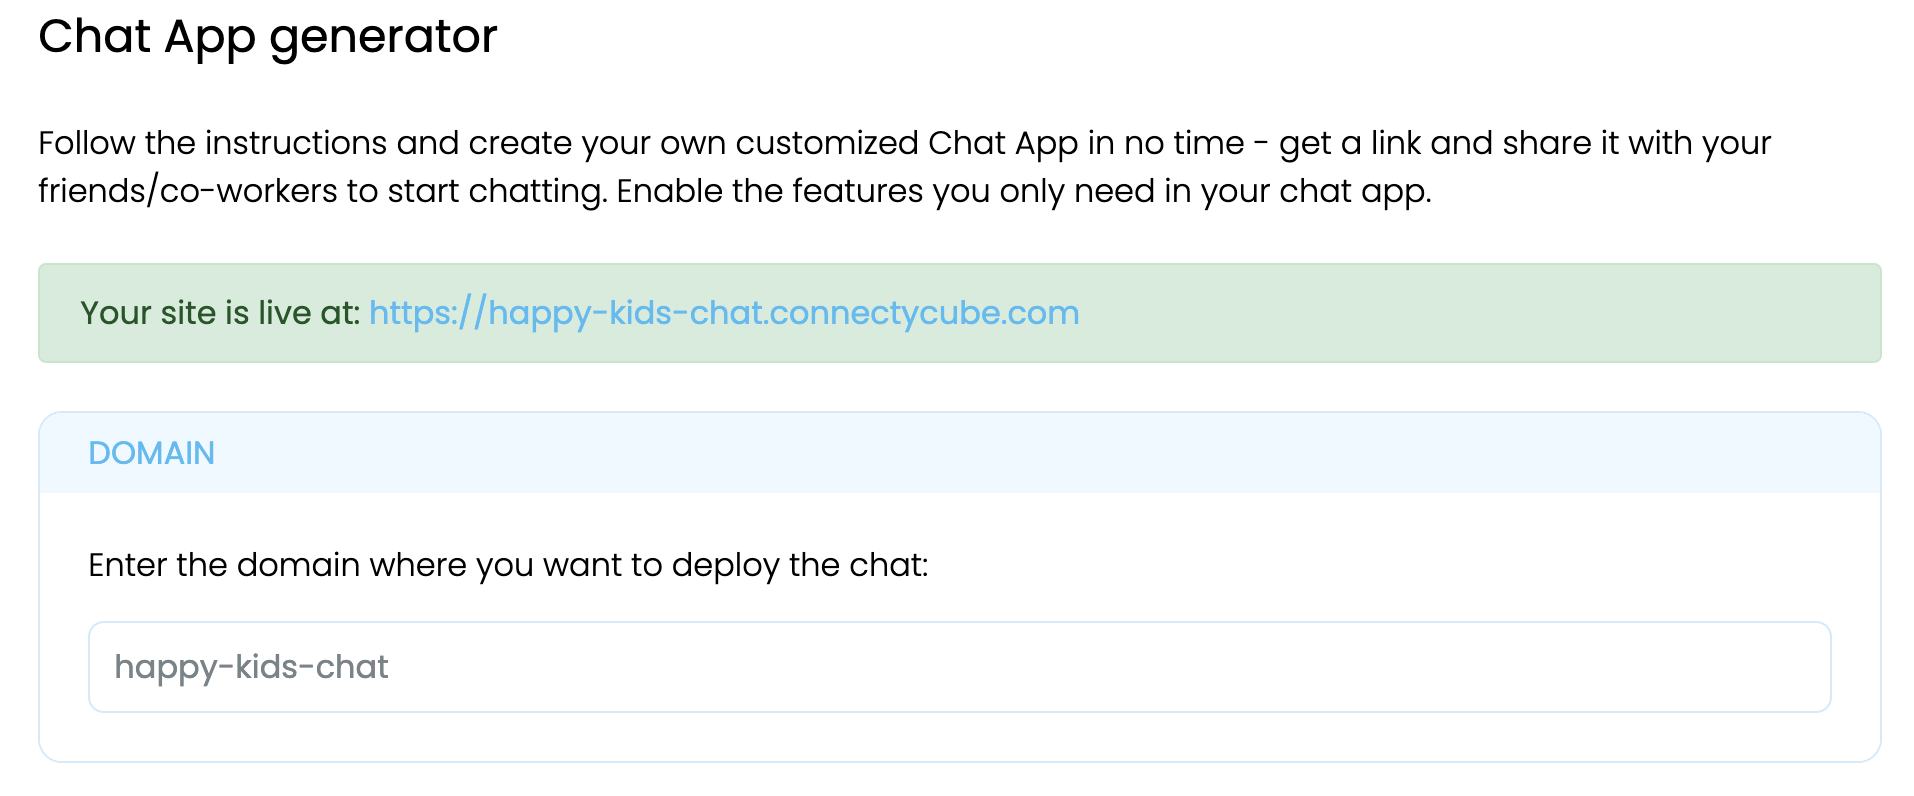Select the 'Enter the domain' instruction label
This screenshot has width=1914, height=796.
[507, 565]
